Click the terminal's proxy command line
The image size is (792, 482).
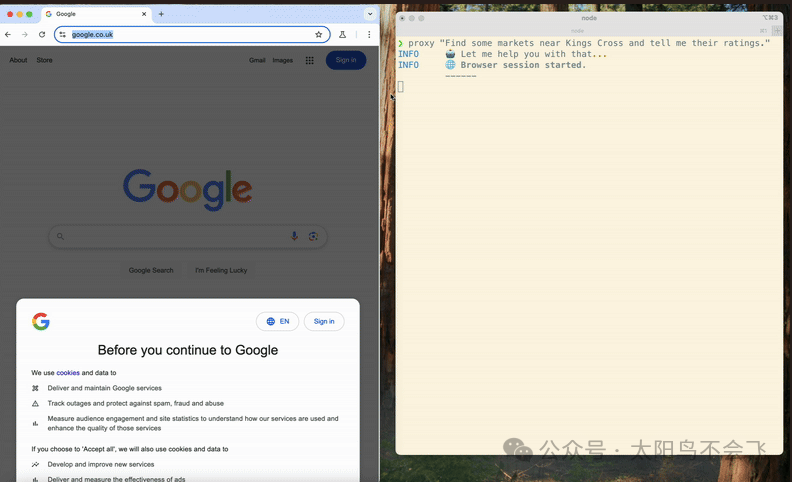pos(584,43)
